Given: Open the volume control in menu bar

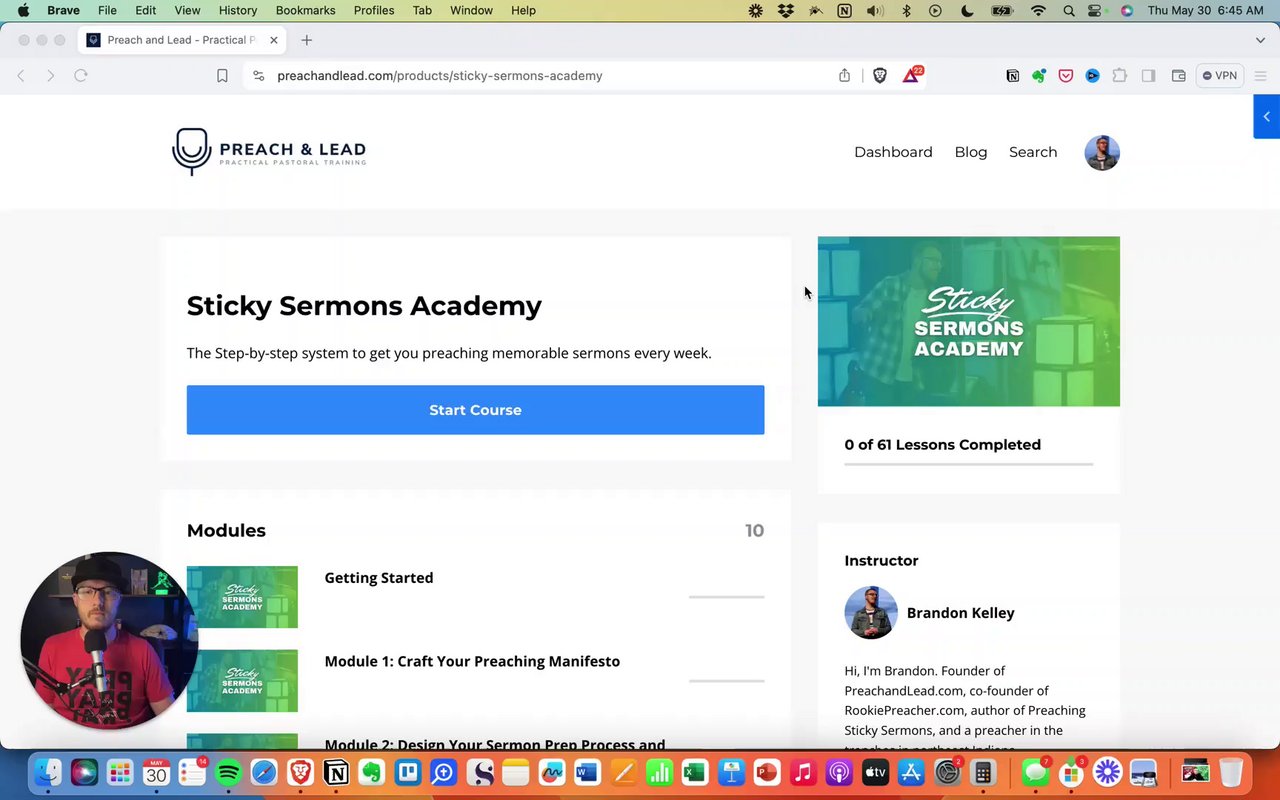Looking at the screenshot, I should click(875, 10).
